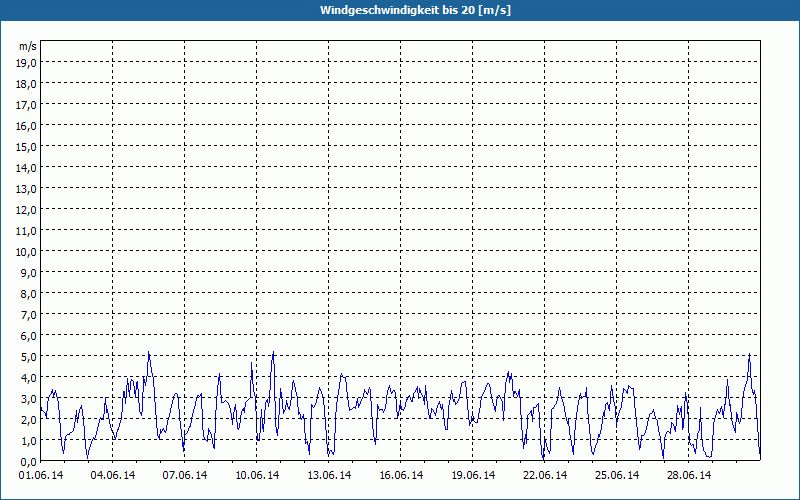
Task: Click the 04.06.14 date label
Action: click(x=113, y=475)
